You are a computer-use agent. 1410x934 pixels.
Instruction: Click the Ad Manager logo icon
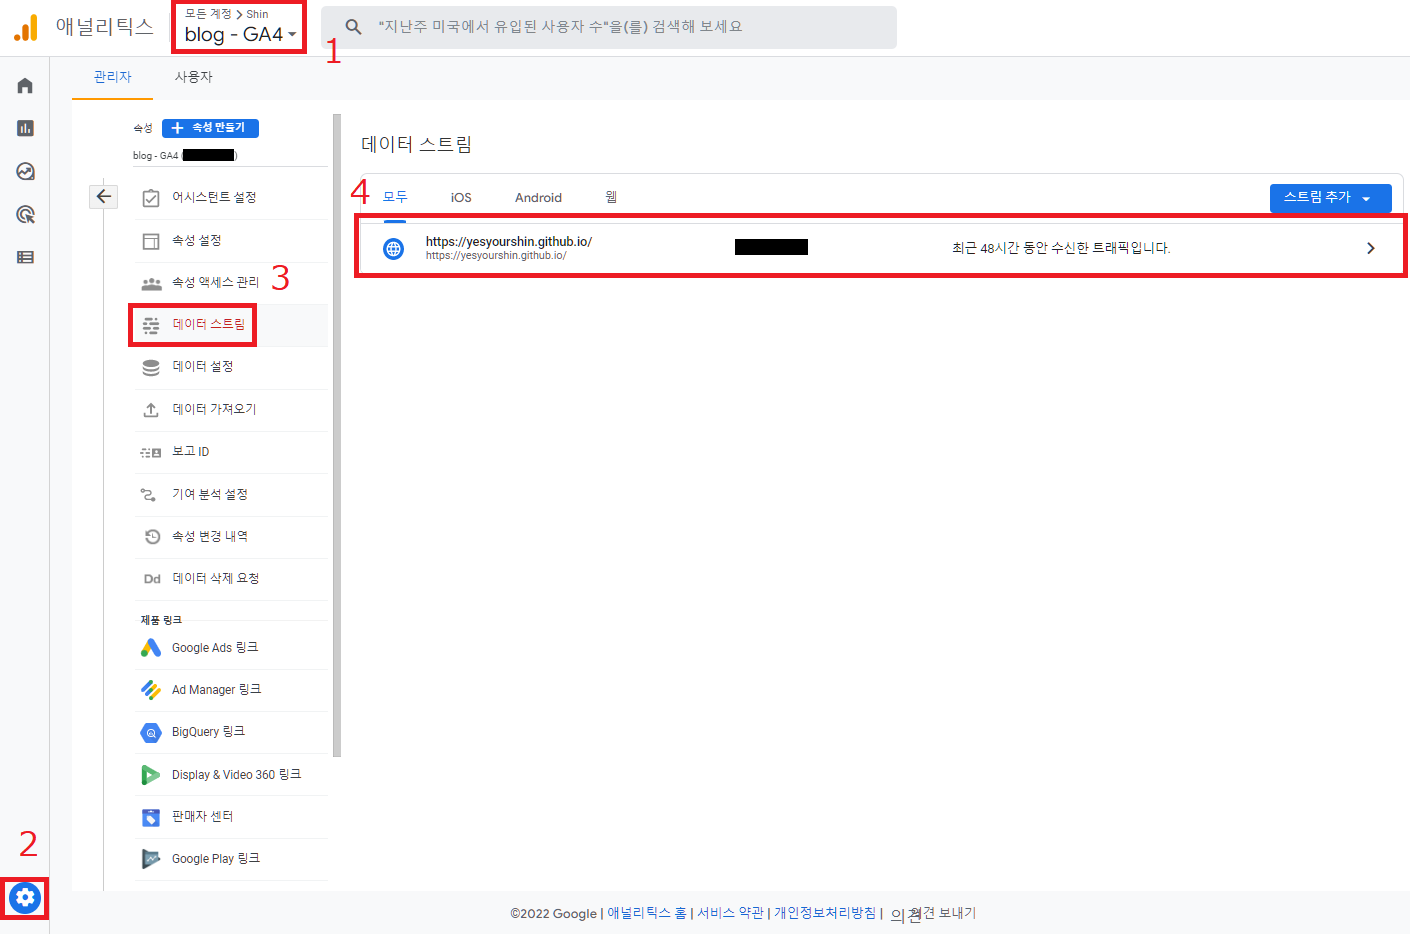coord(151,690)
